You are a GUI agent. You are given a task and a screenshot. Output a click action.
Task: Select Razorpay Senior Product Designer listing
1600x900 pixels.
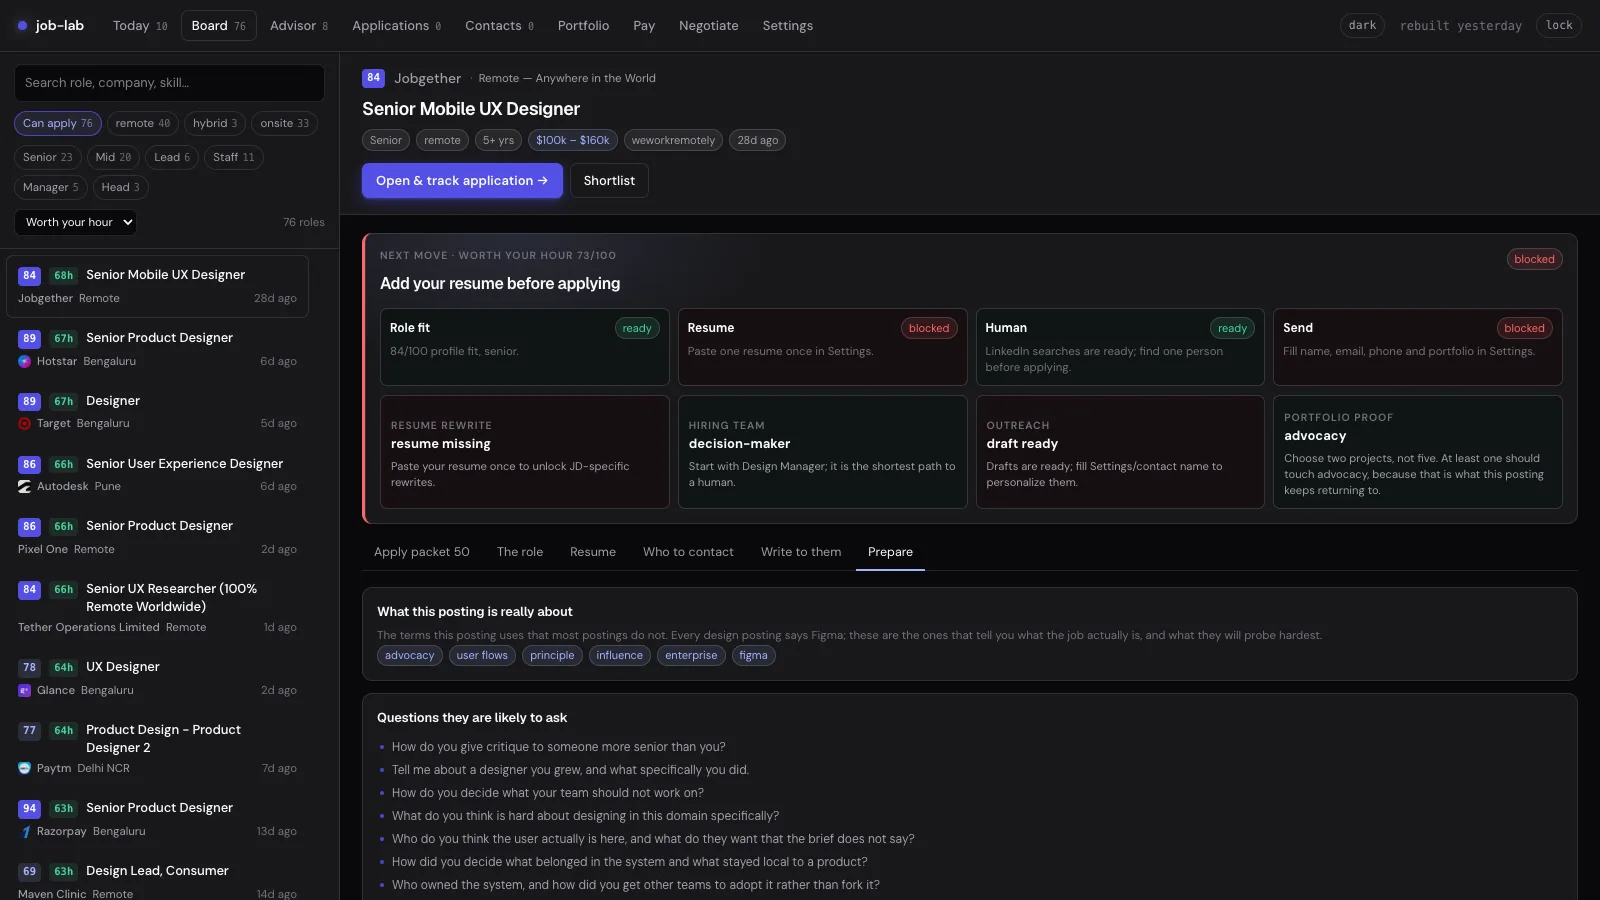(x=157, y=820)
